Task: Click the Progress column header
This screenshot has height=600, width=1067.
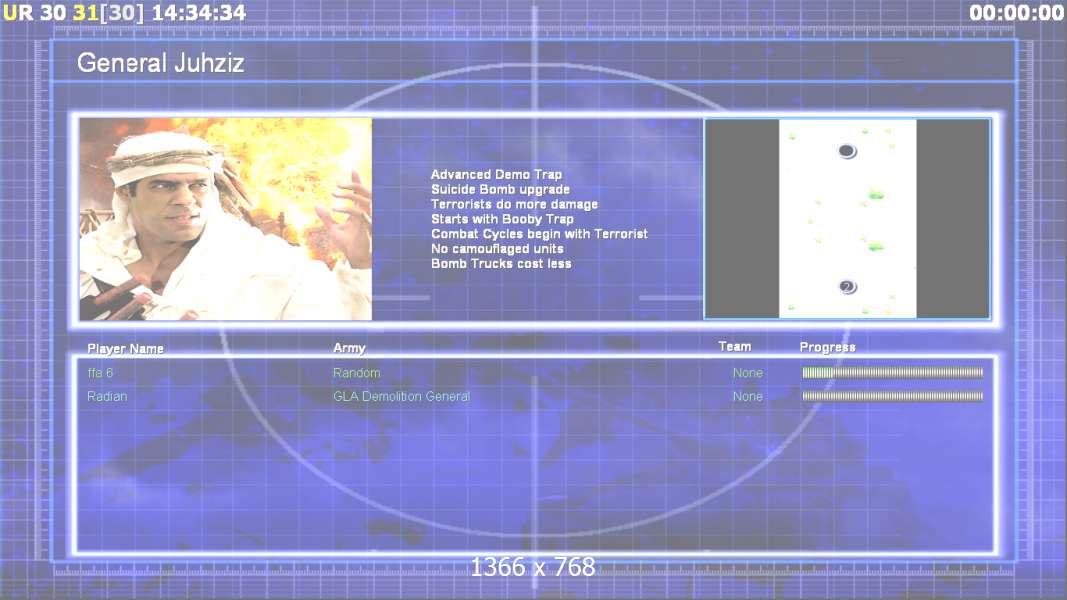Action: click(827, 347)
